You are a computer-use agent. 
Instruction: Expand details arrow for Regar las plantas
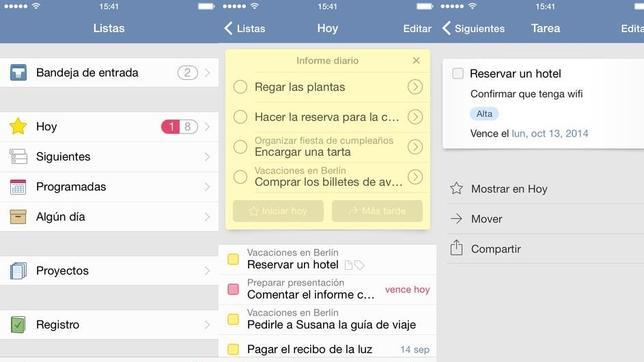(415, 87)
